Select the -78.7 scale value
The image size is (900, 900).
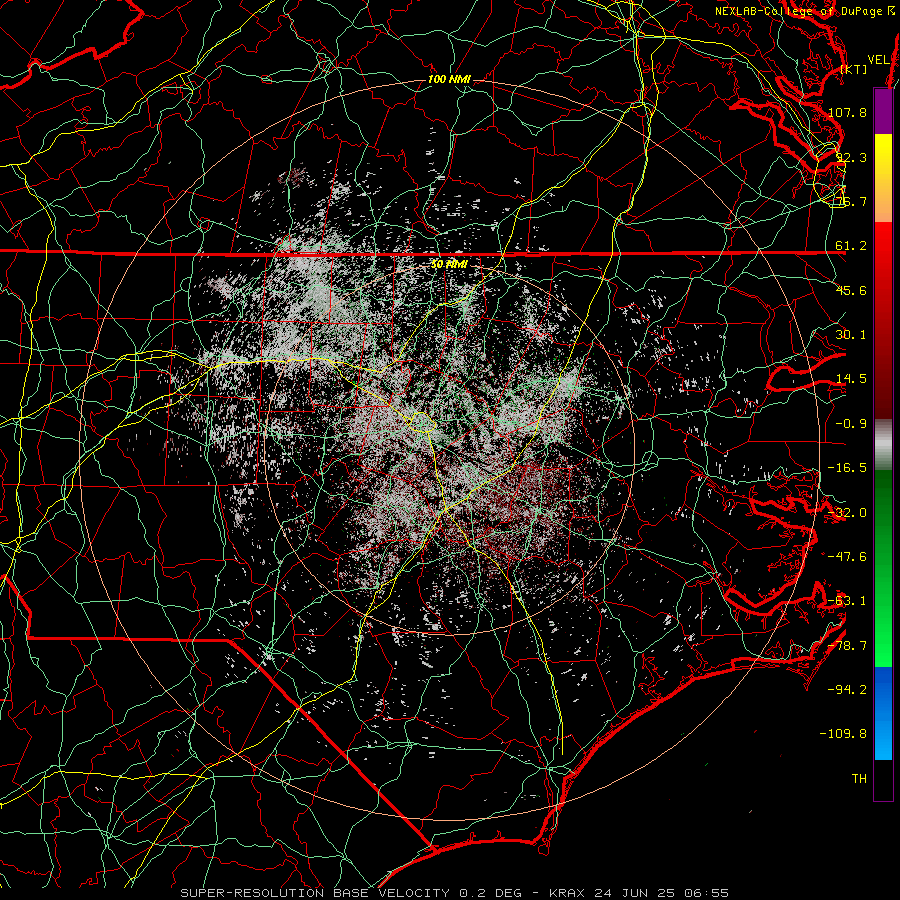coord(847,646)
